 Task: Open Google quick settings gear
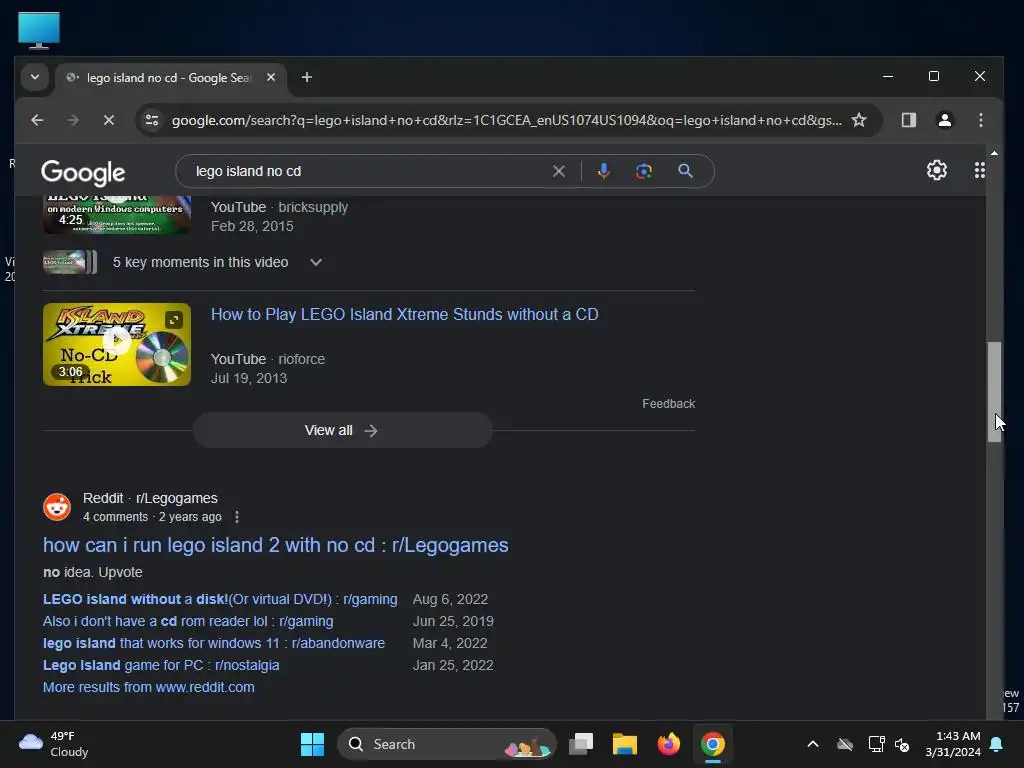coord(936,170)
